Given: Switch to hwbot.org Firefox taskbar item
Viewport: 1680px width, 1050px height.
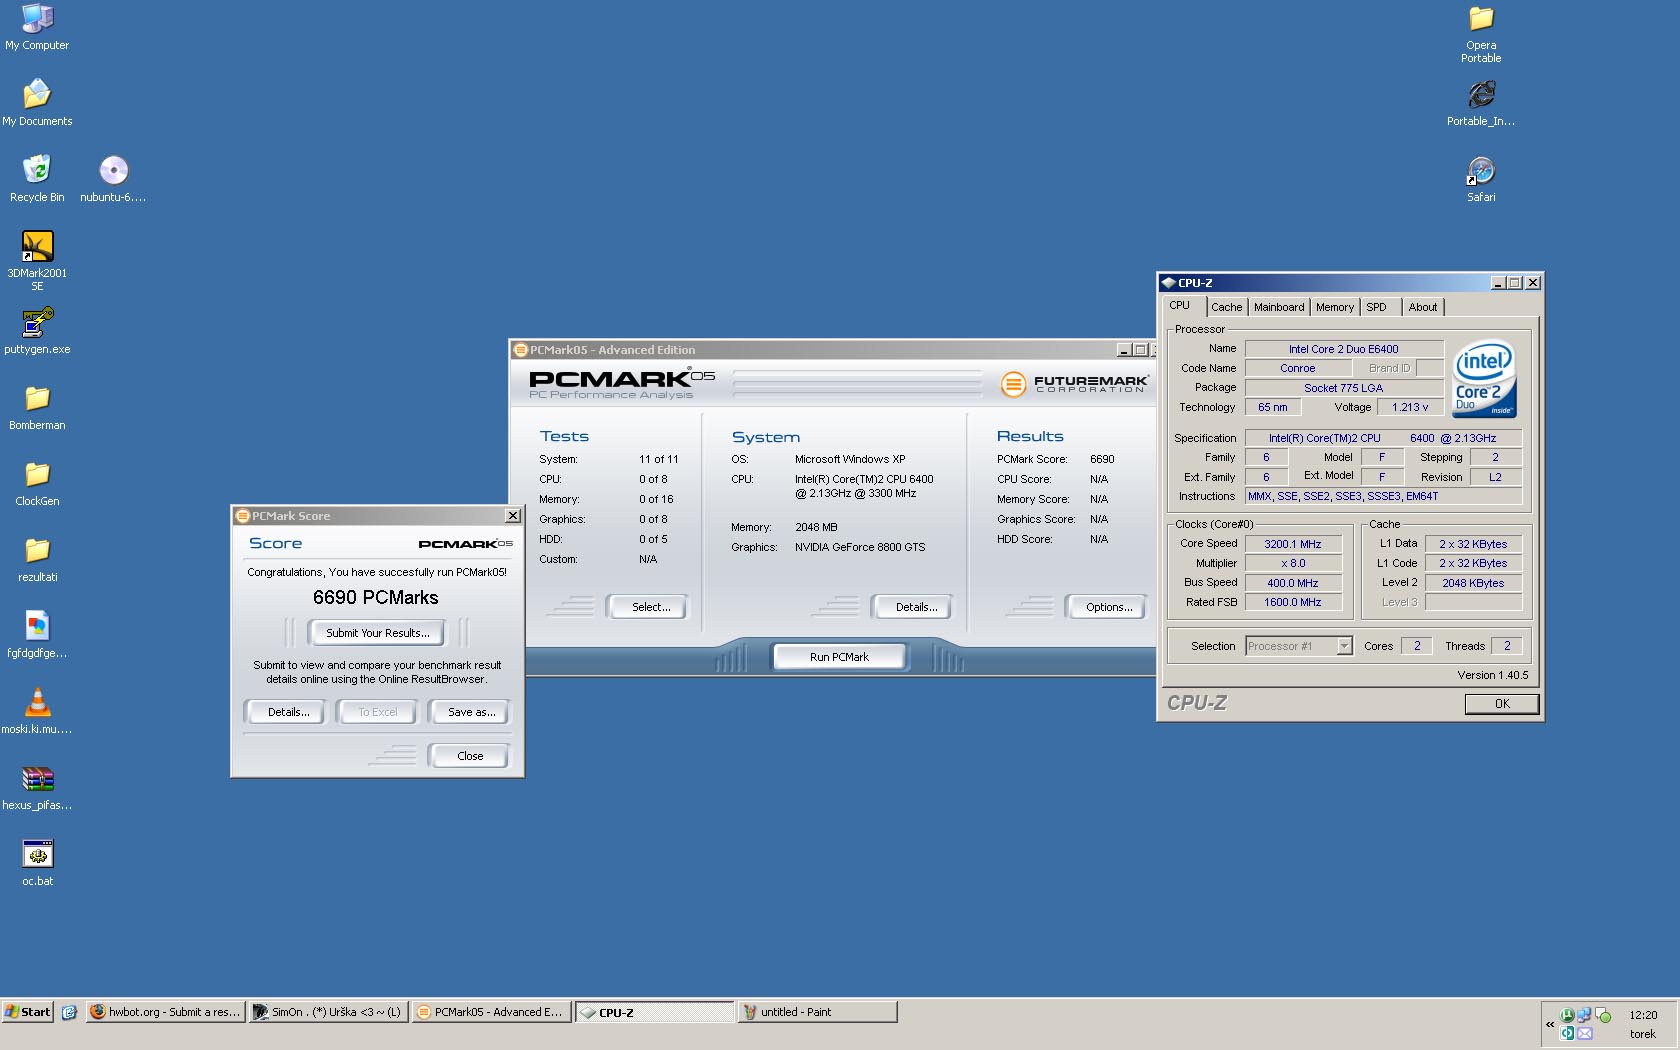Looking at the screenshot, I should [x=166, y=1012].
